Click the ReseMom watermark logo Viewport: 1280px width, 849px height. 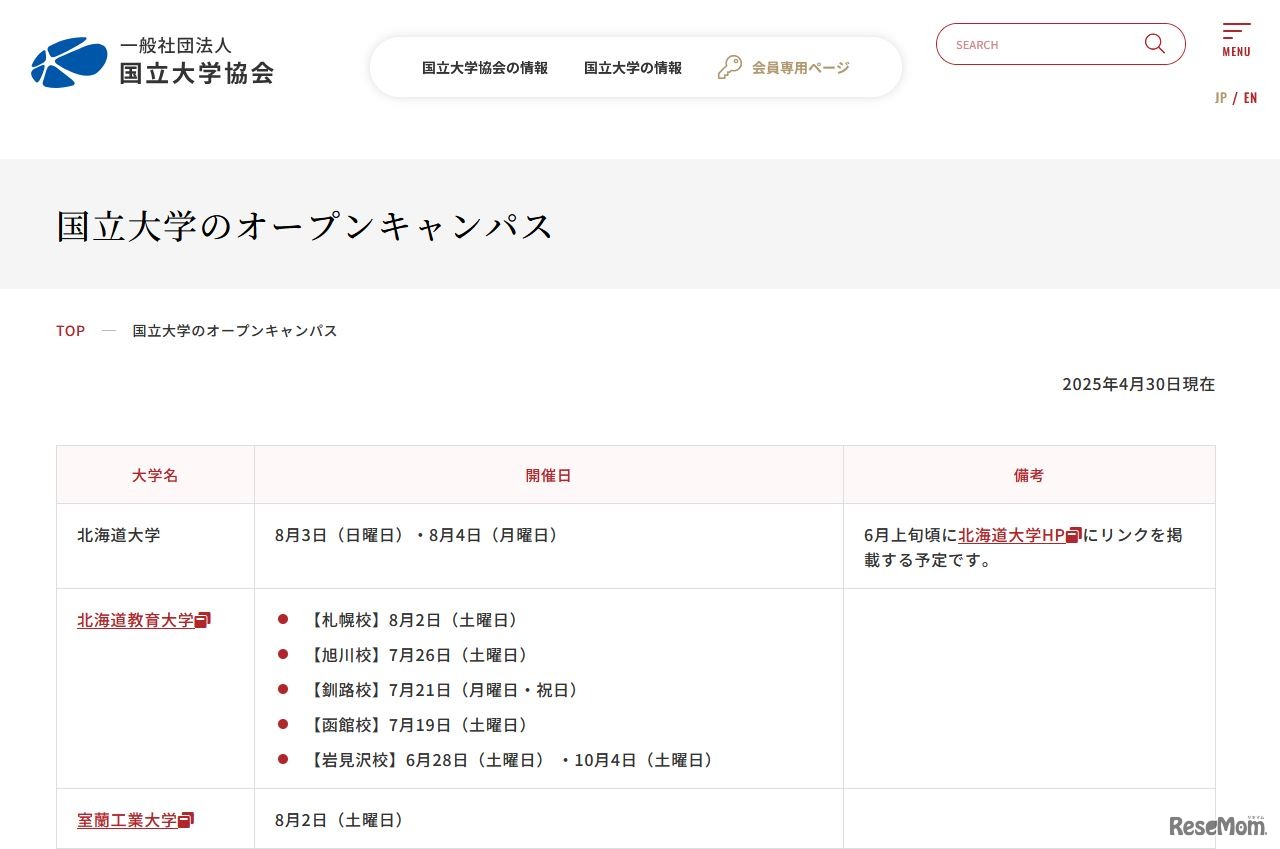tap(1217, 825)
